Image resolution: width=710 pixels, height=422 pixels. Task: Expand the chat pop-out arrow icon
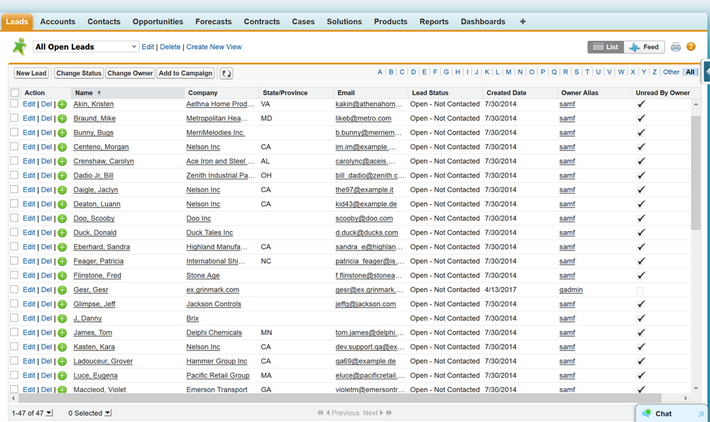pyautogui.click(x=701, y=414)
